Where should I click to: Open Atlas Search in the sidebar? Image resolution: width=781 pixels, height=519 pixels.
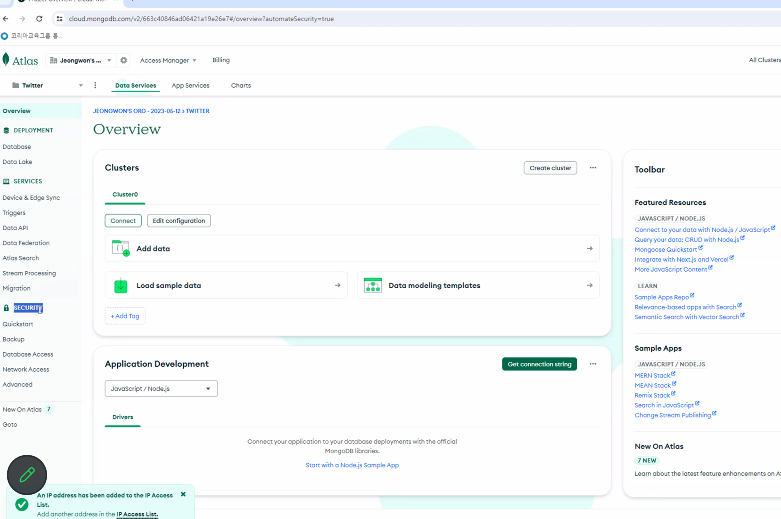tap(20, 258)
